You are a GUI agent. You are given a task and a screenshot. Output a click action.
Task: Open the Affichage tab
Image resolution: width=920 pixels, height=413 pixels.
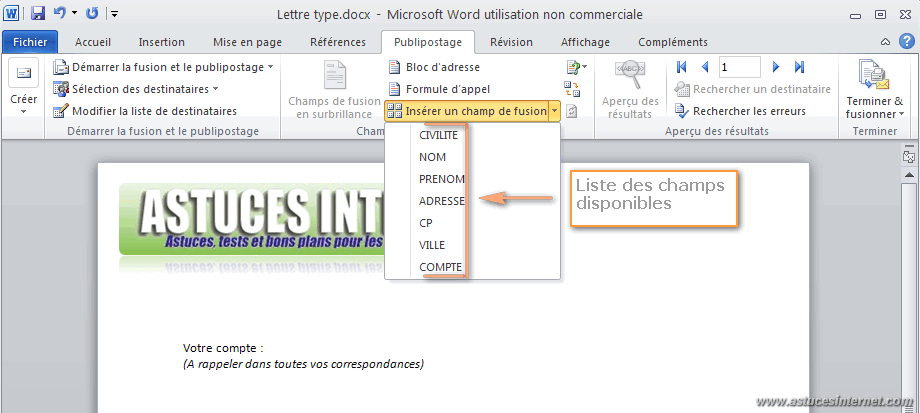tap(586, 42)
